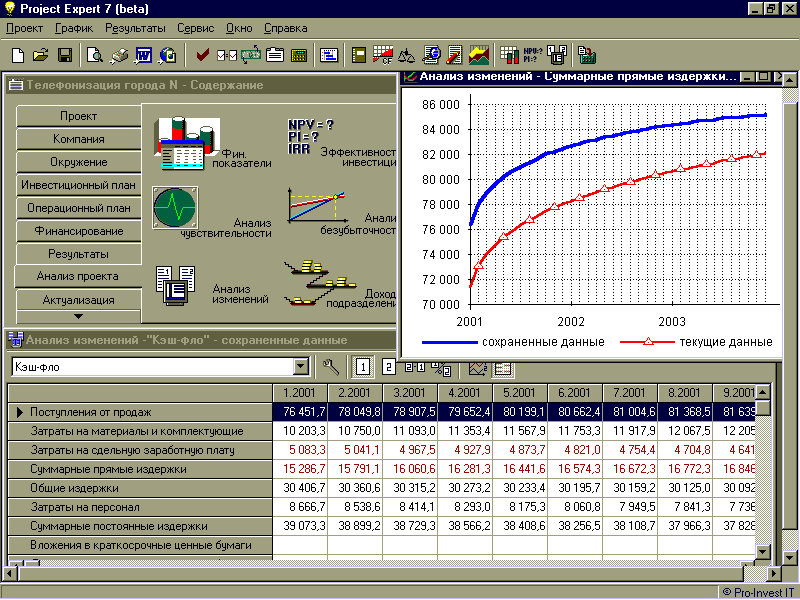This screenshot has width=800, height=600.
Task: Open Доходы подразделений coins icon
Action: (x=320, y=282)
